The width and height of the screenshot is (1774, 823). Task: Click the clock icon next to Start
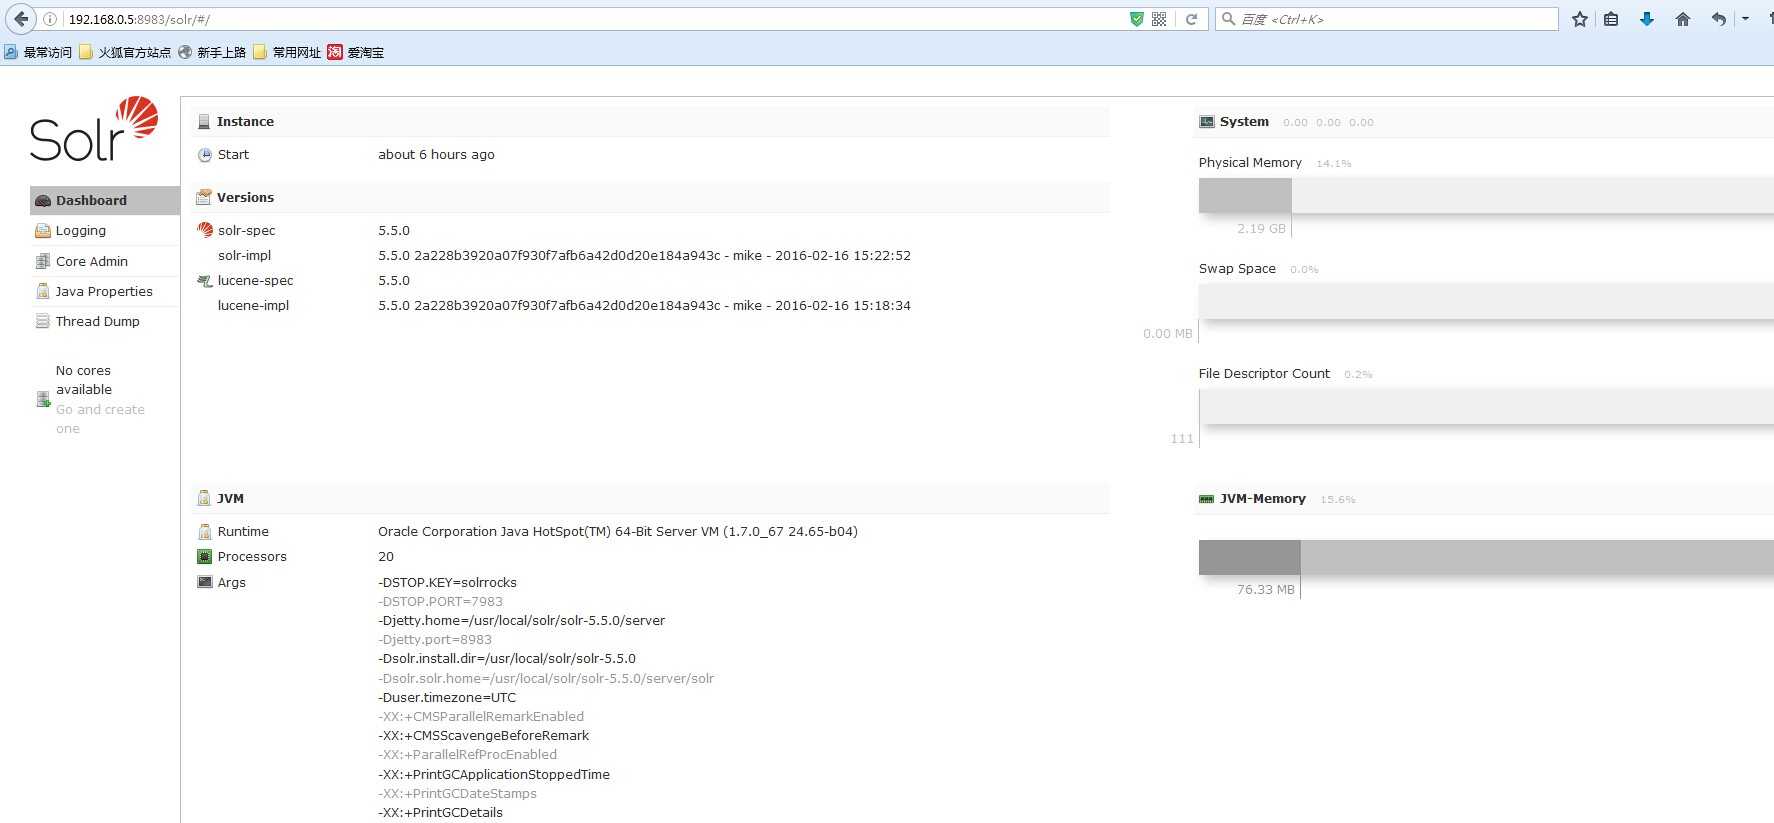[x=205, y=155]
